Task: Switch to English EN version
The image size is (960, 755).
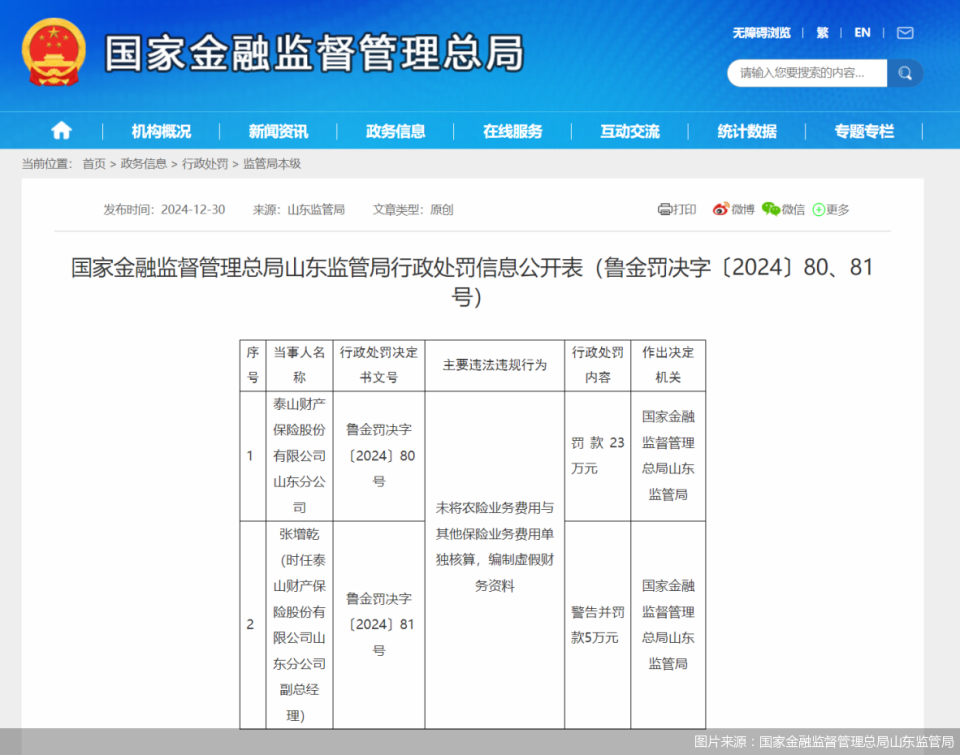Action: tap(862, 33)
